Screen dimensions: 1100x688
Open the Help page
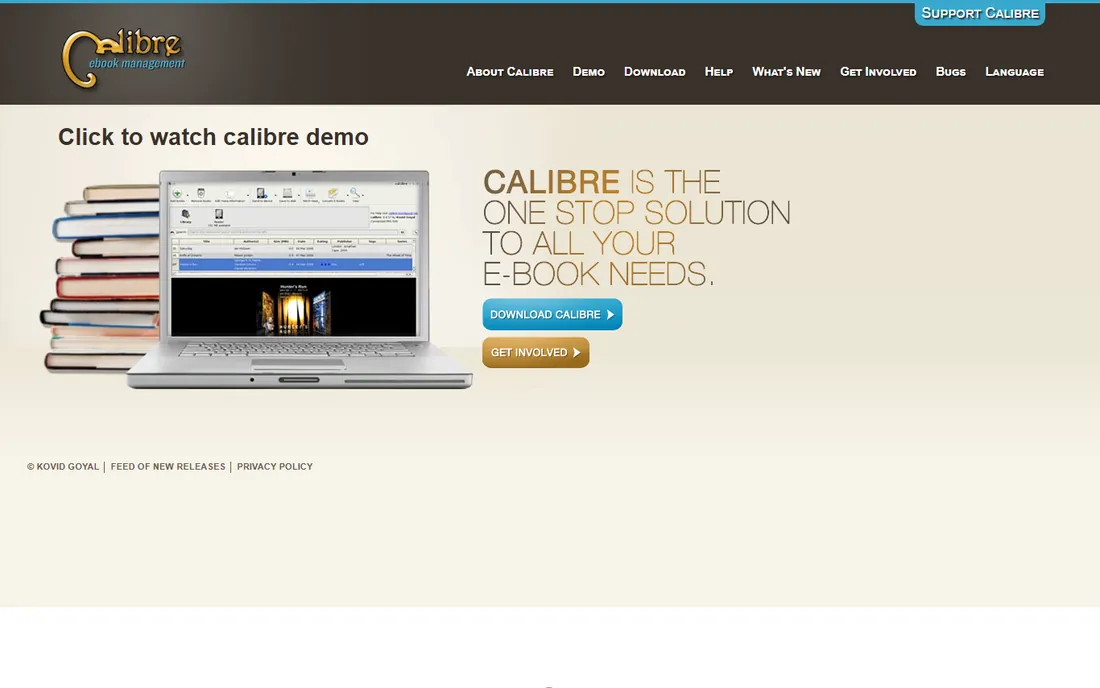718,72
